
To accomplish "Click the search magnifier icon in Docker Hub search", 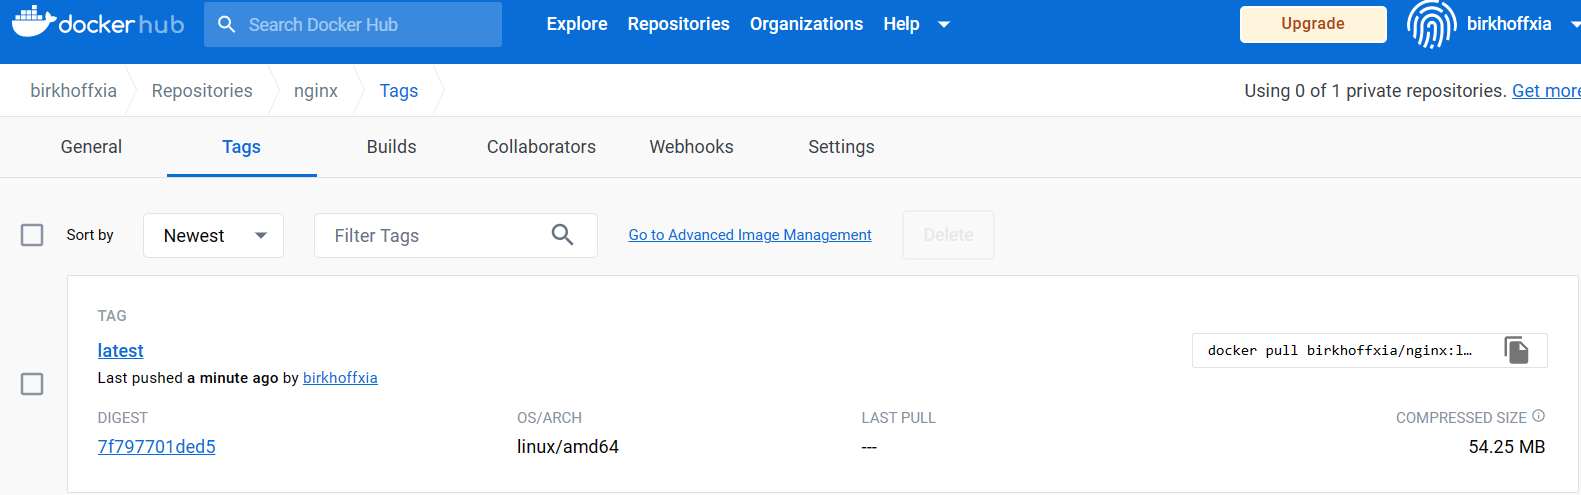I will pyautogui.click(x=227, y=24).
